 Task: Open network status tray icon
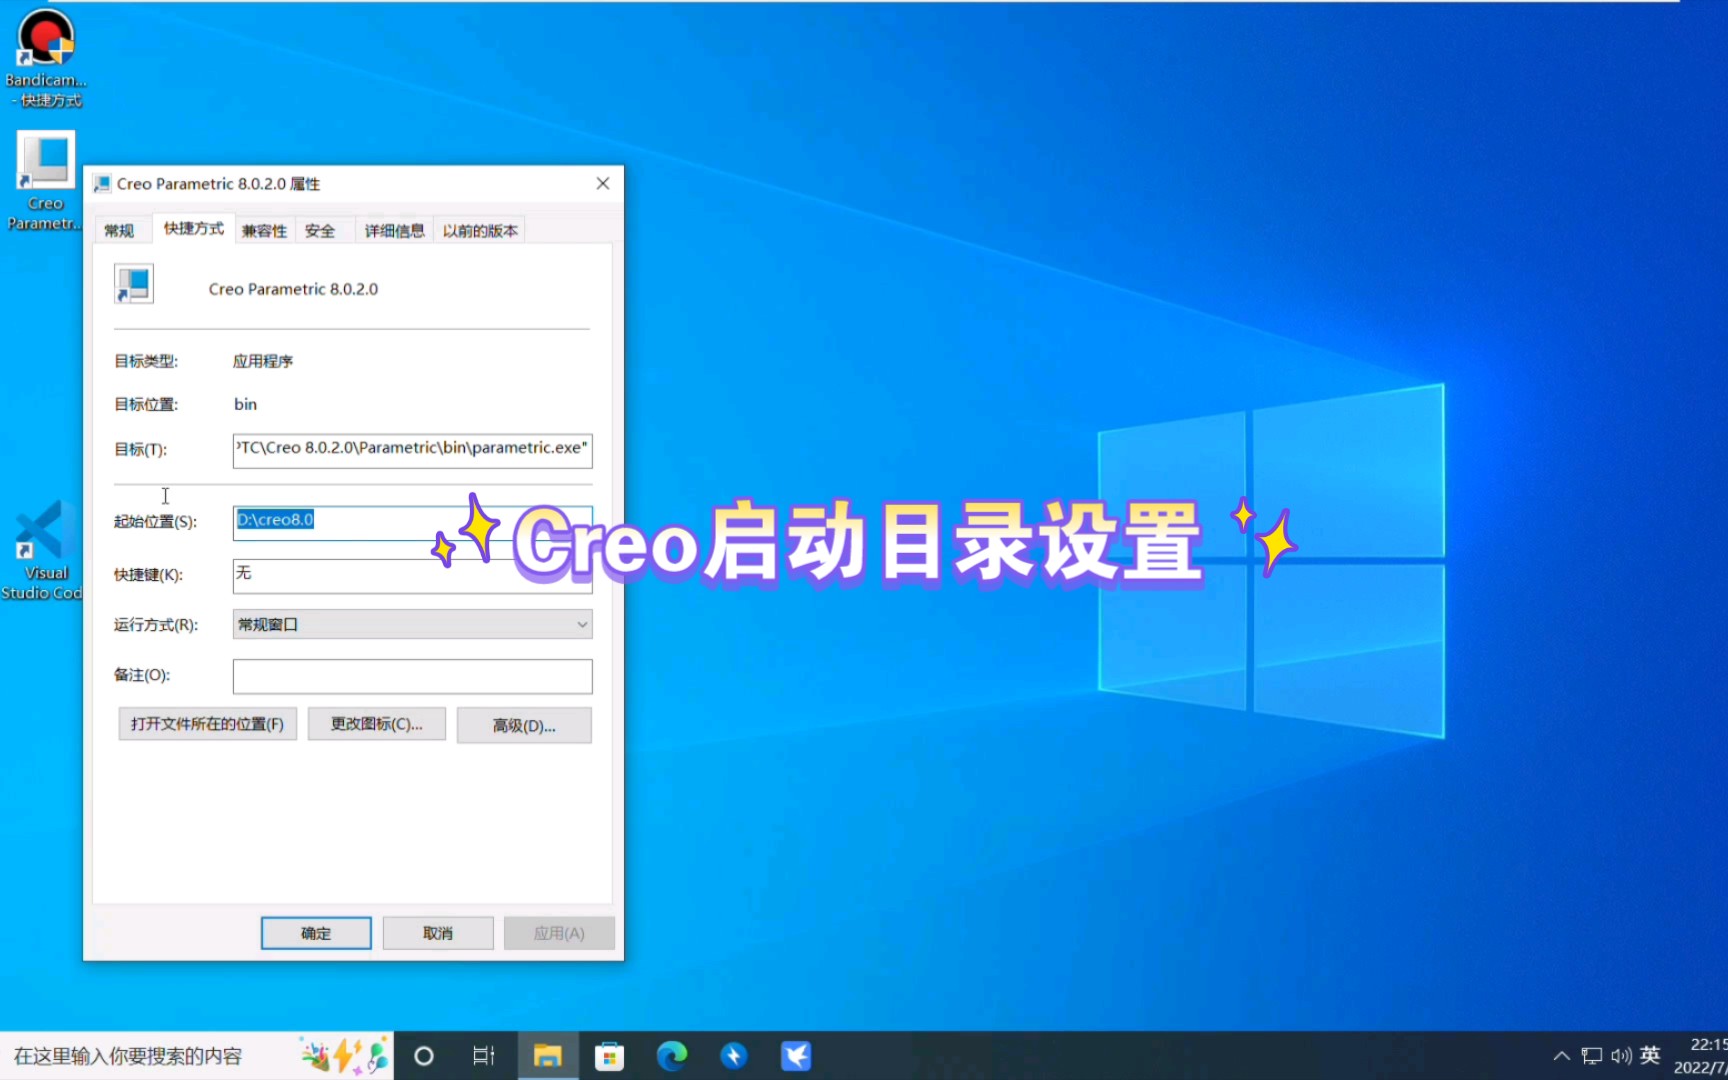pyautogui.click(x=1591, y=1056)
